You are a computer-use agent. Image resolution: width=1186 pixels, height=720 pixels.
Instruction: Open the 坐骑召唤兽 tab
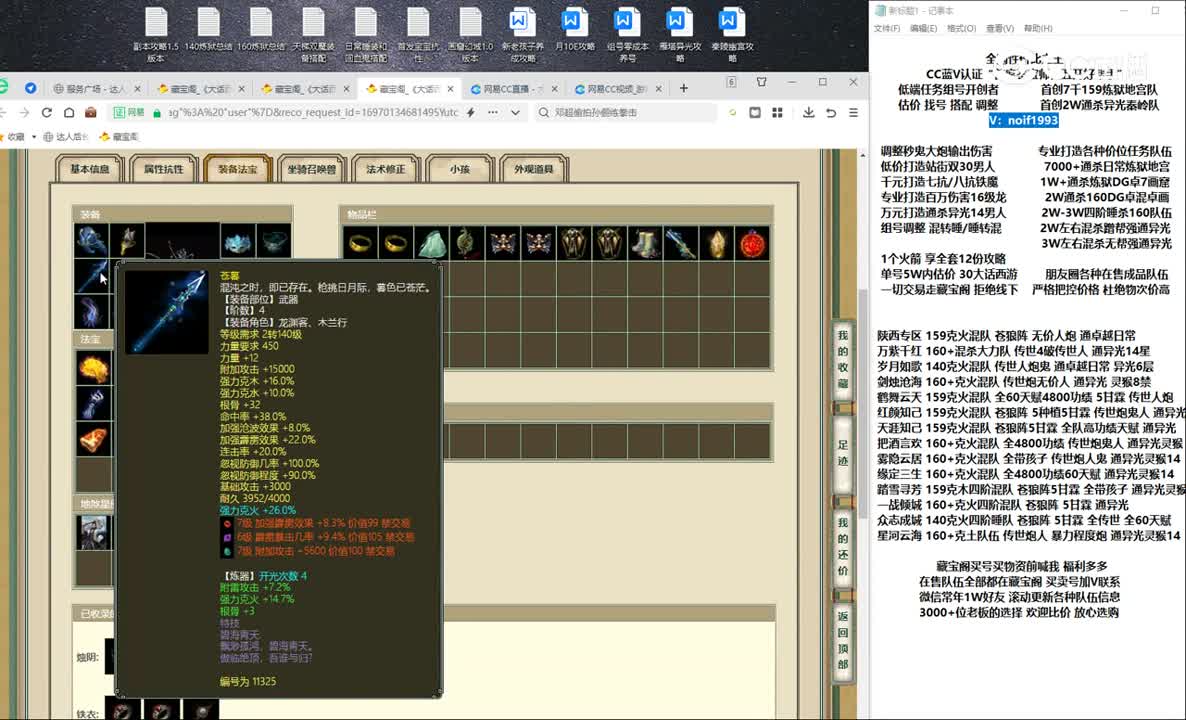(x=312, y=169)
